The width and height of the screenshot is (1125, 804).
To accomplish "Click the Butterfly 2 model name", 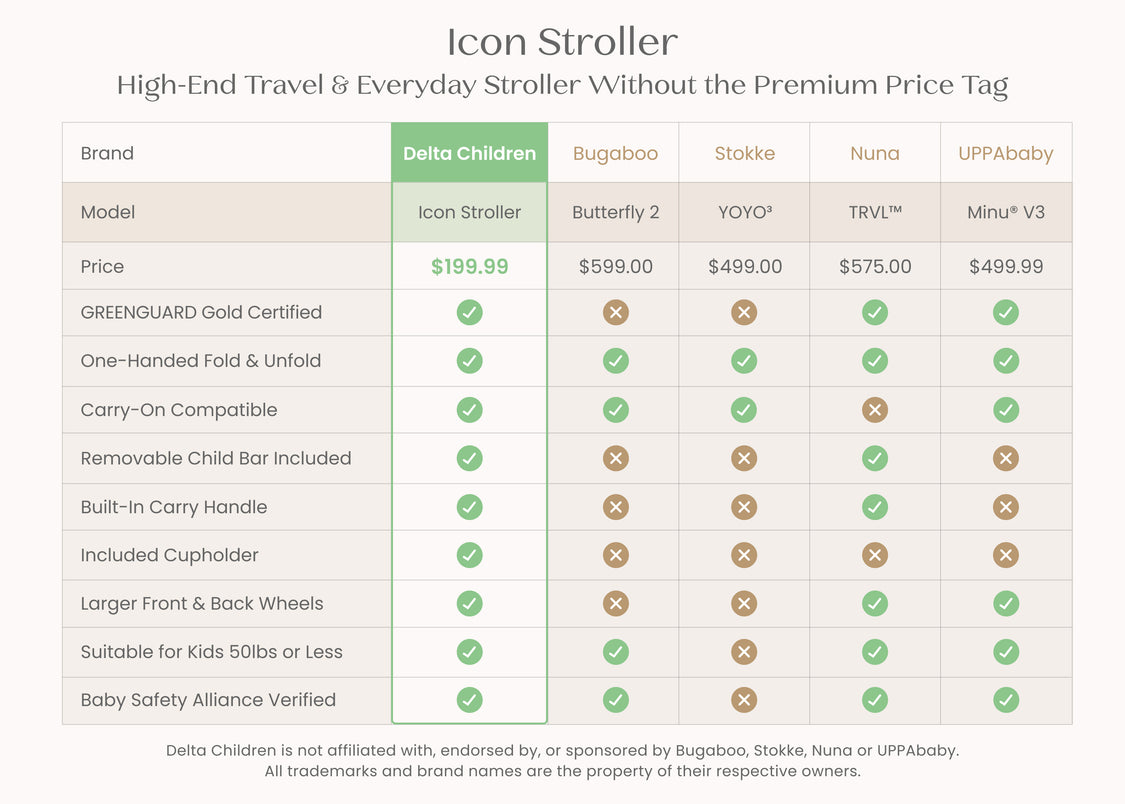I will [616, 213].
